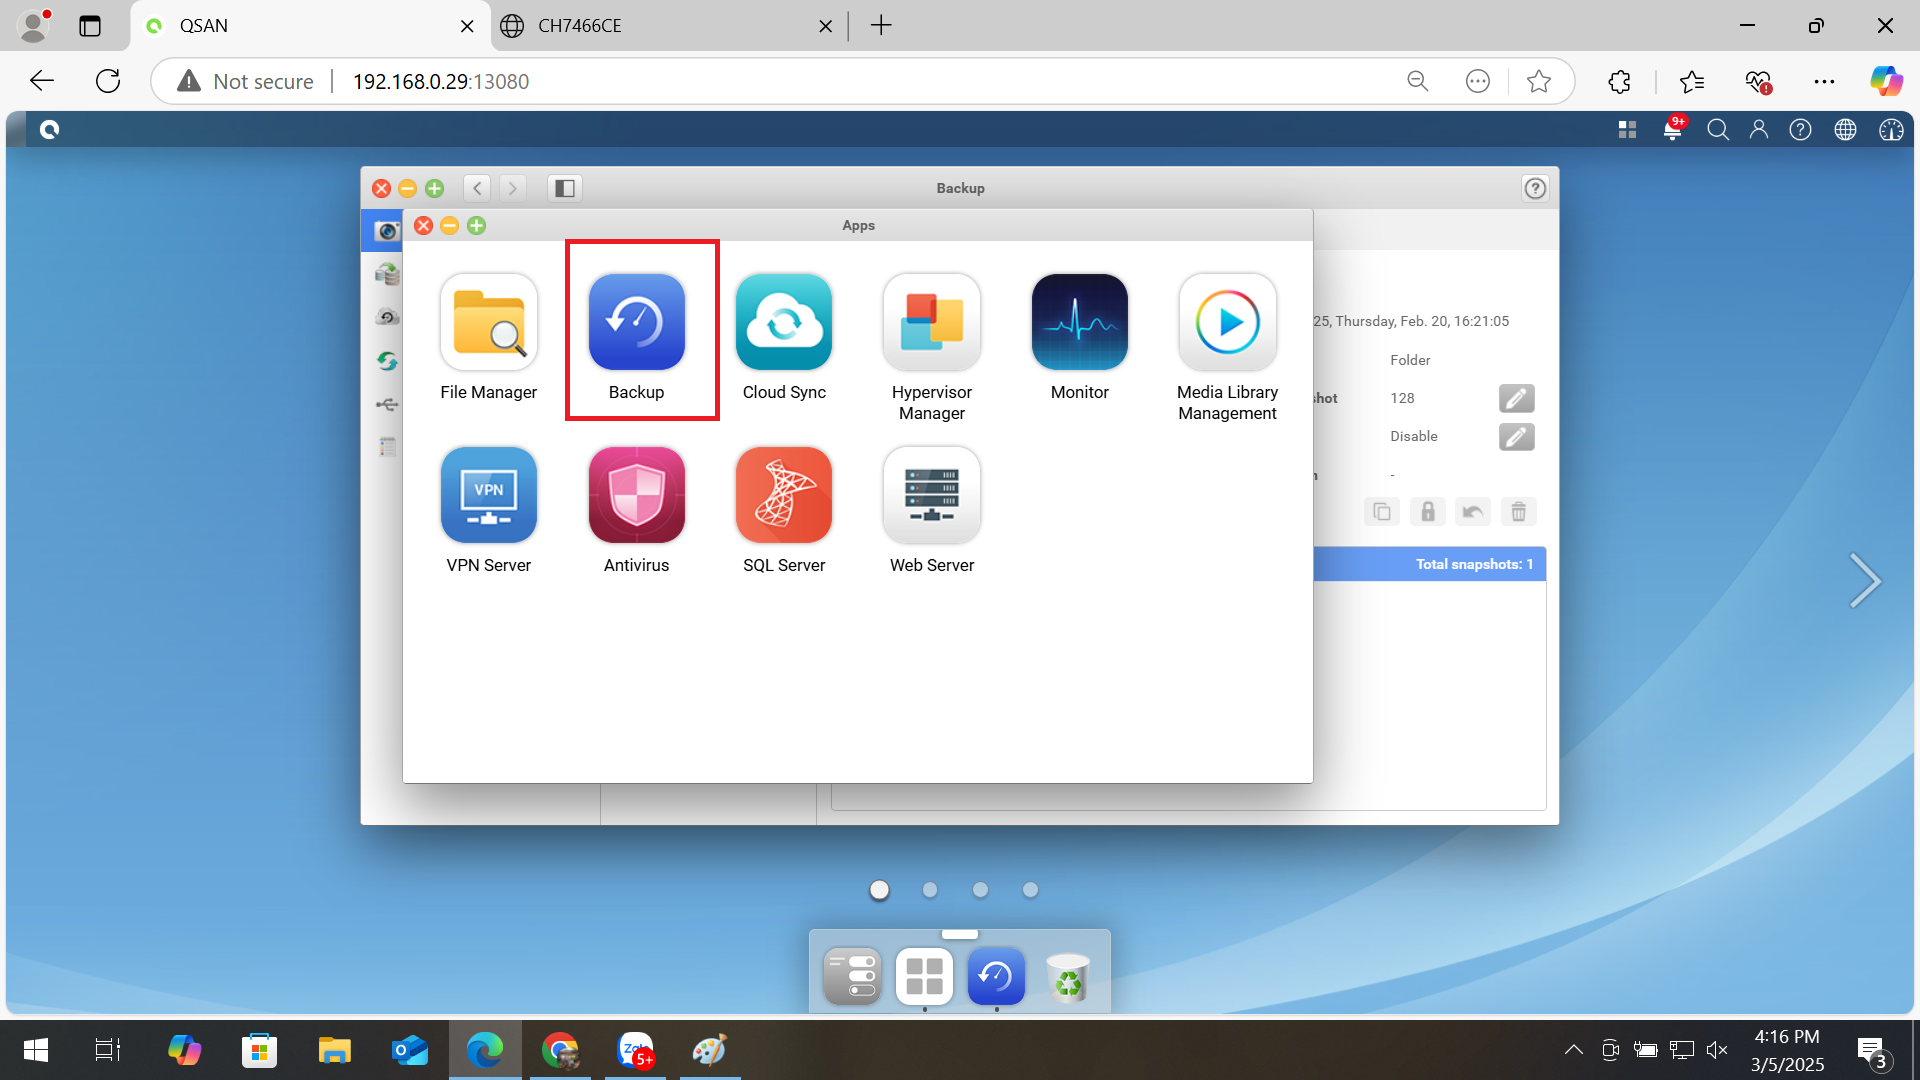This screenshot has height=1080, width=1920.
Task: Select the third desktop page dot
Action: (x=980, y=889)
